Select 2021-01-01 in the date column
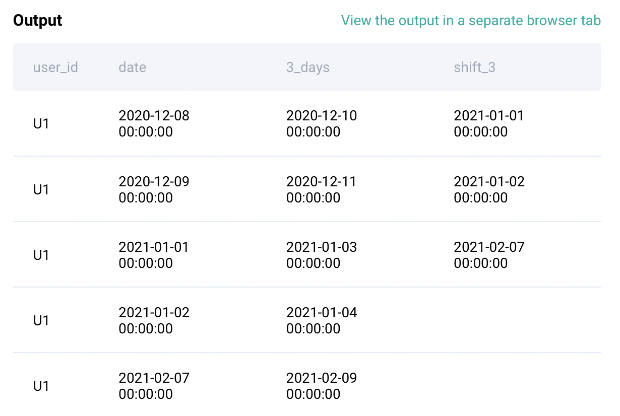Viewport: 620px width, 416px height. pyautogui.click(x=153, y=254)
